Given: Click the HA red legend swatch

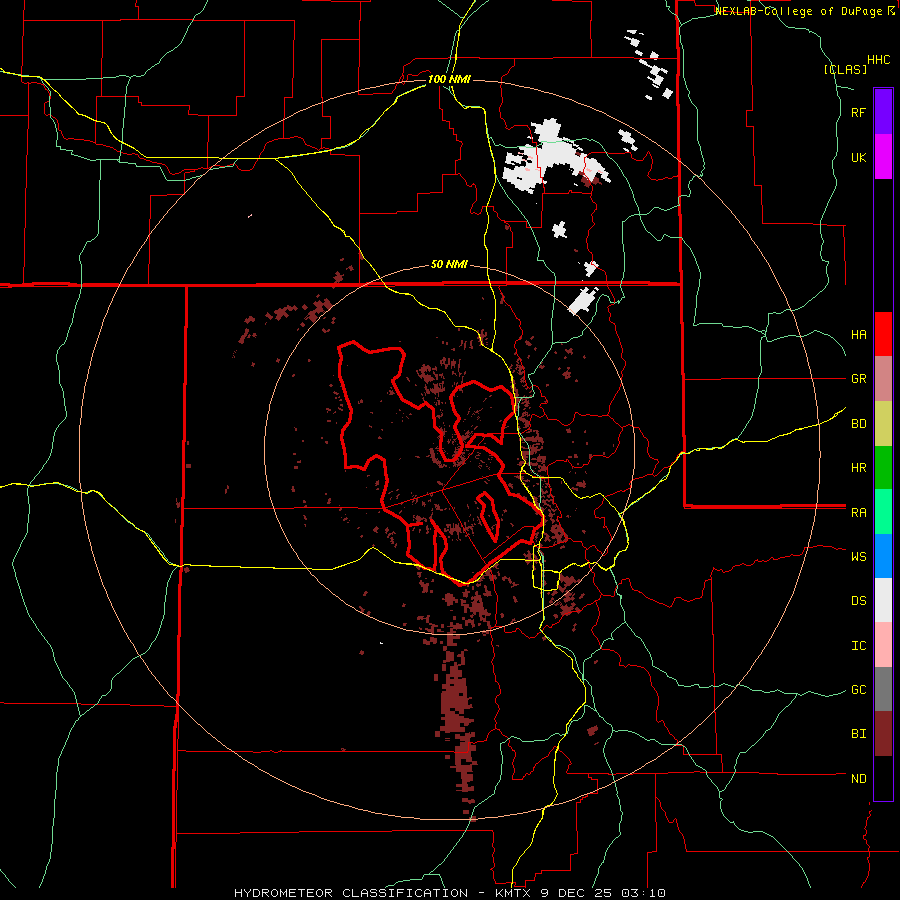Looking at the screenshot, I should pos(883,334).
